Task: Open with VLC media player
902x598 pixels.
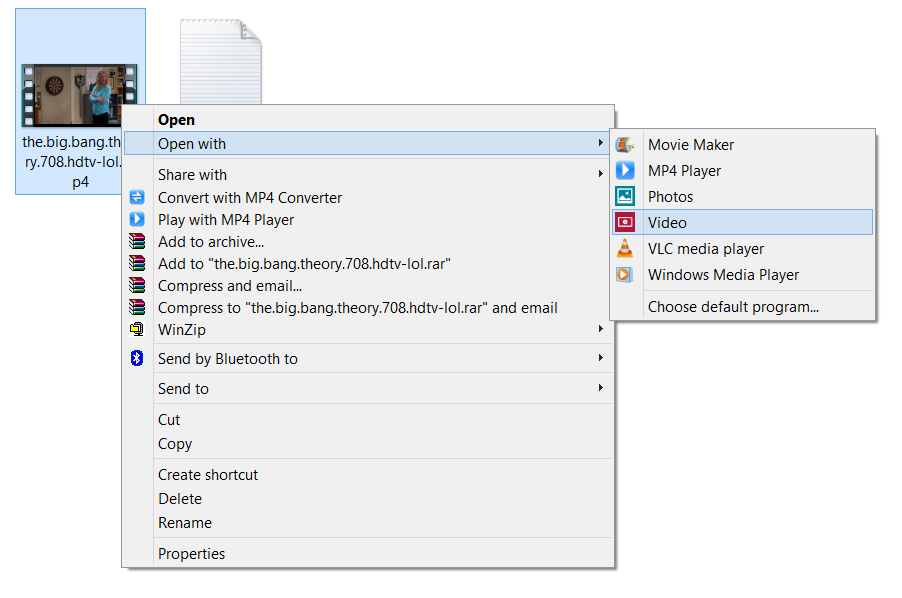Action: pos(743,248)
